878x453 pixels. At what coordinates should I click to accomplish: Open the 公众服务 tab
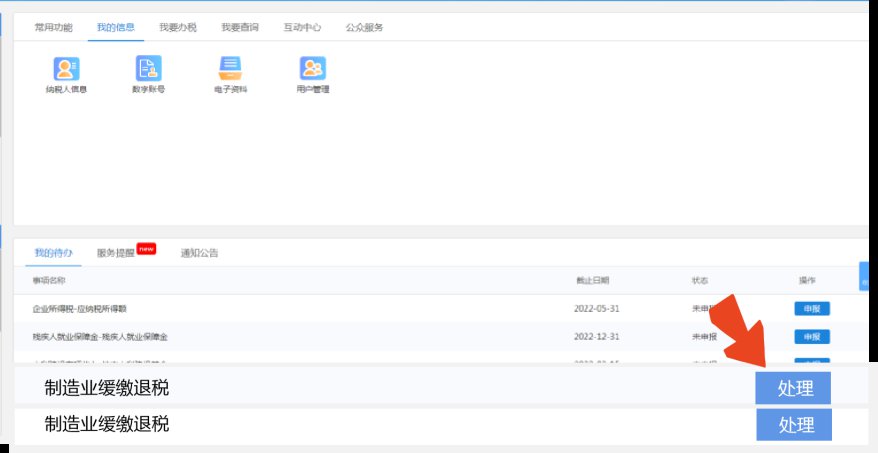pos(364,27)
